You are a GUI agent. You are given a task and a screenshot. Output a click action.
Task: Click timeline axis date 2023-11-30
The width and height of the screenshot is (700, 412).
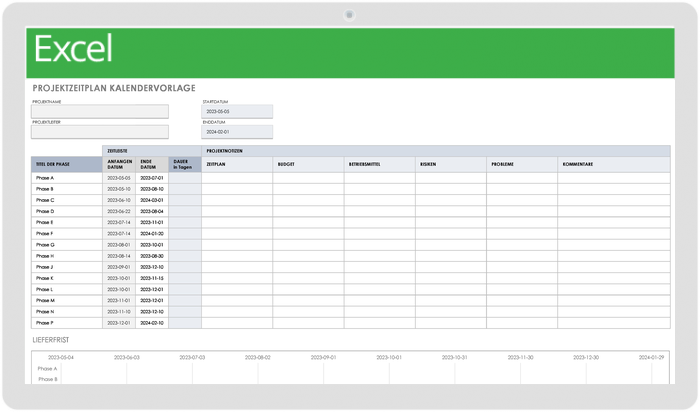(x=520, y=358)
